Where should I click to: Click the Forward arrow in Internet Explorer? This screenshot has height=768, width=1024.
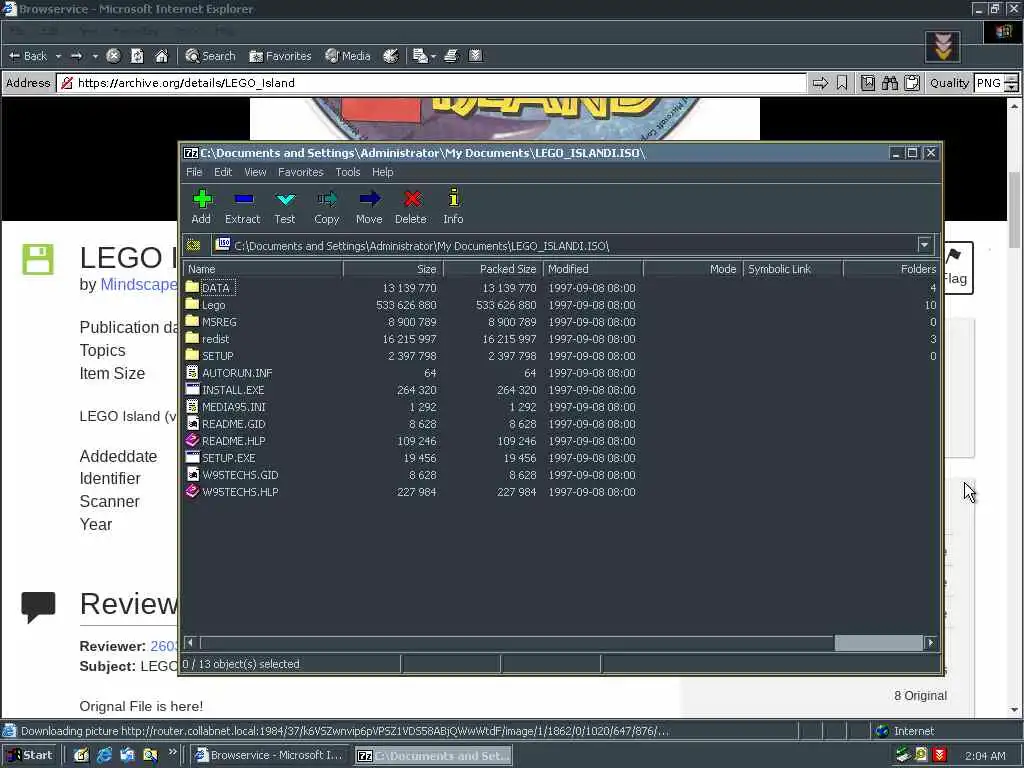point(76,56)
